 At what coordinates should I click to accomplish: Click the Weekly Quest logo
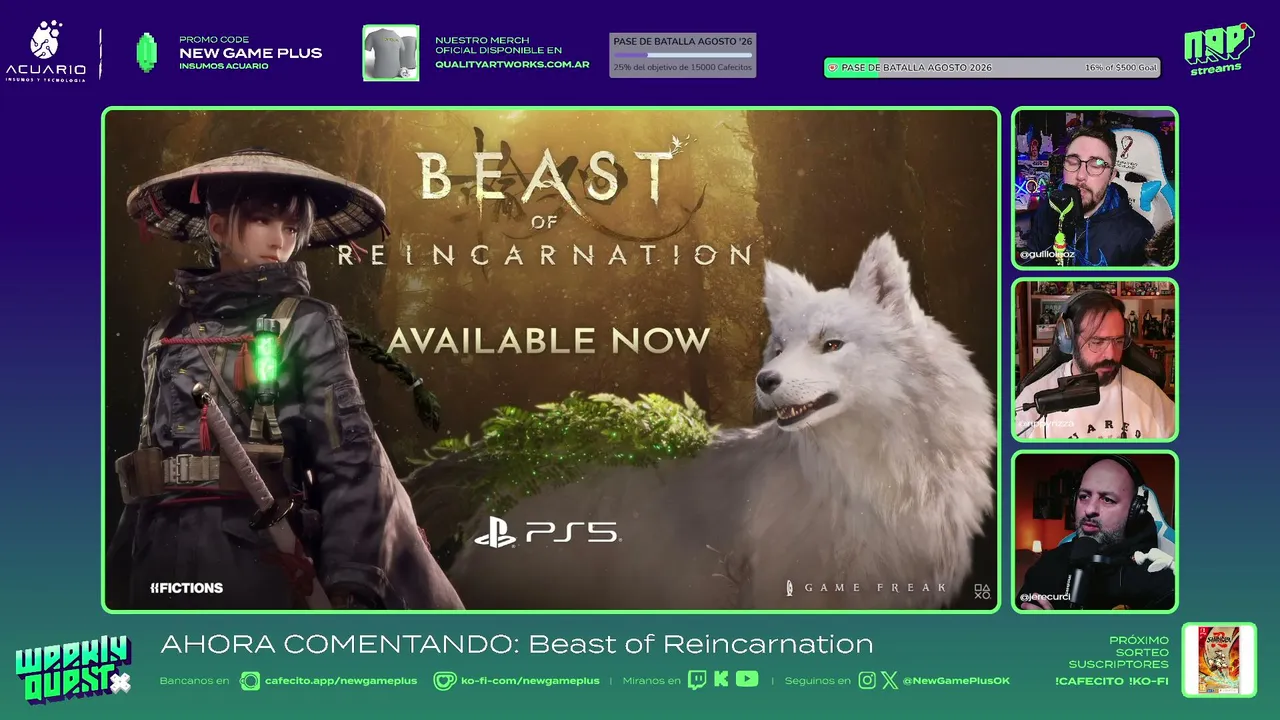[73, 668]
